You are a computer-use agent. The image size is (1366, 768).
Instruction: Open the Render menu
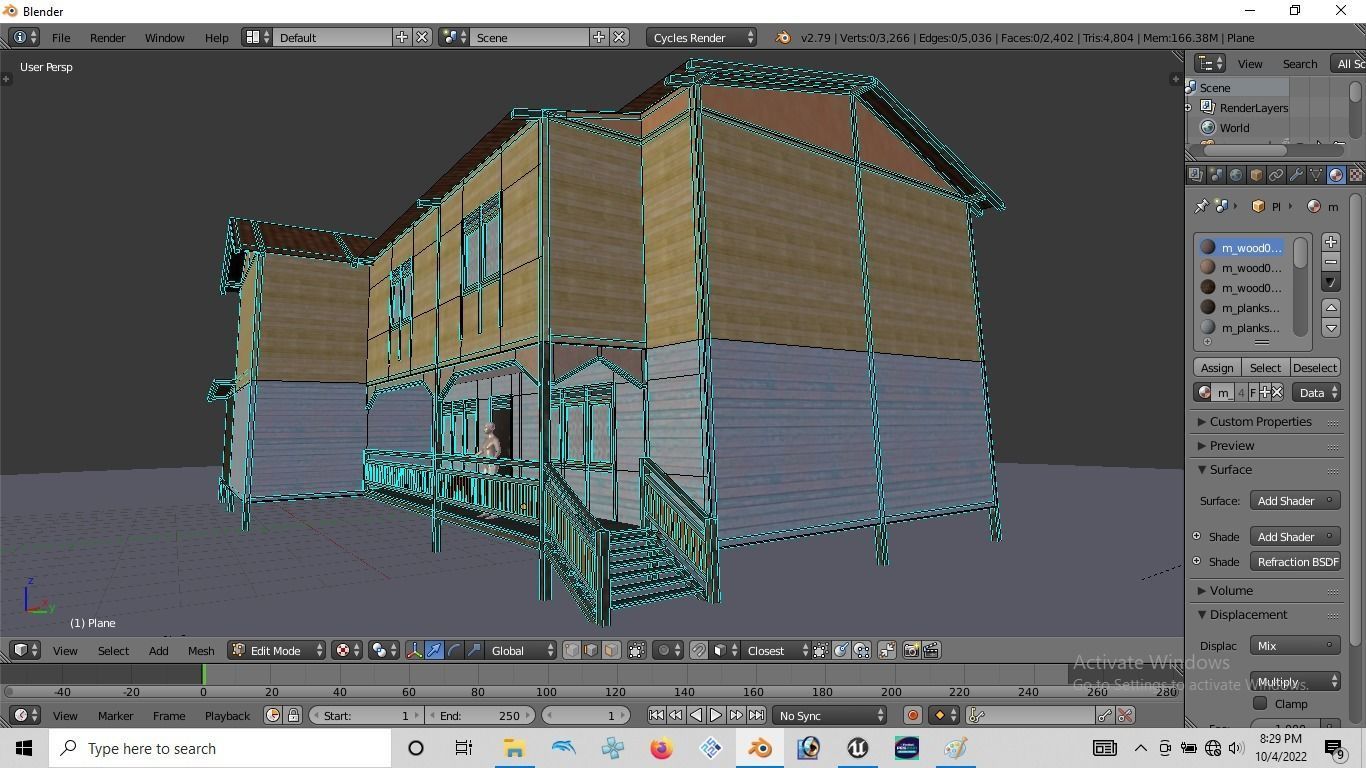coord(107,37)
